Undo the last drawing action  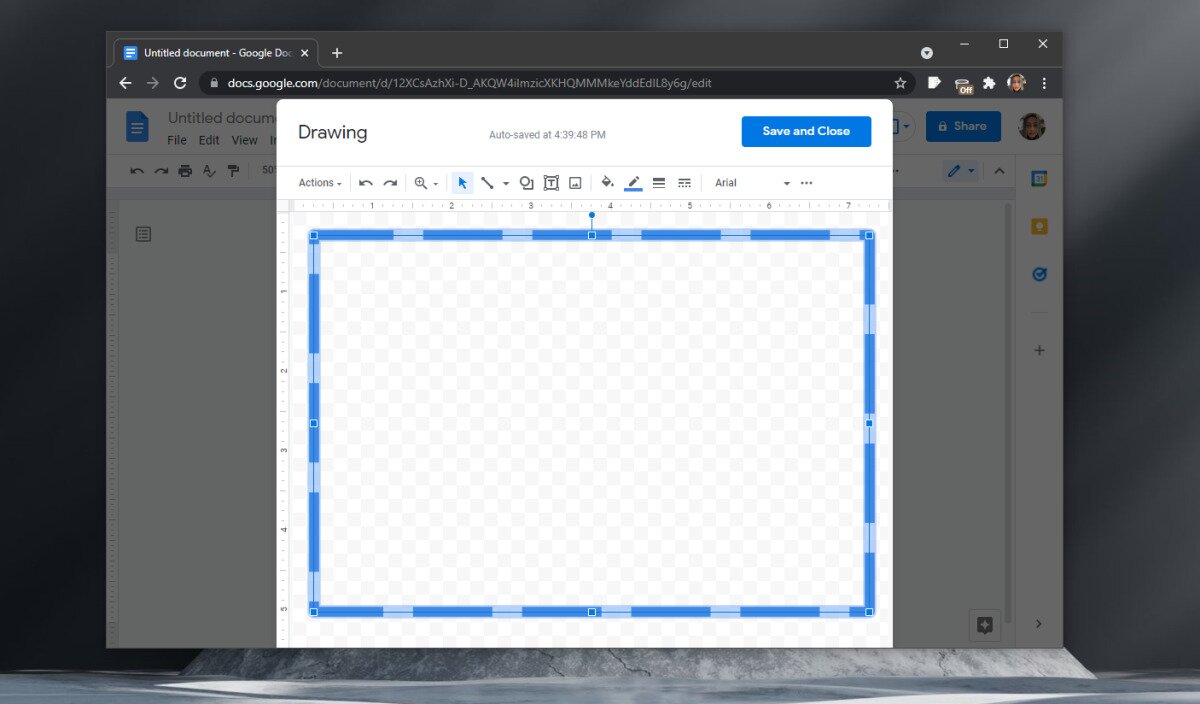(x=366, y=182)
